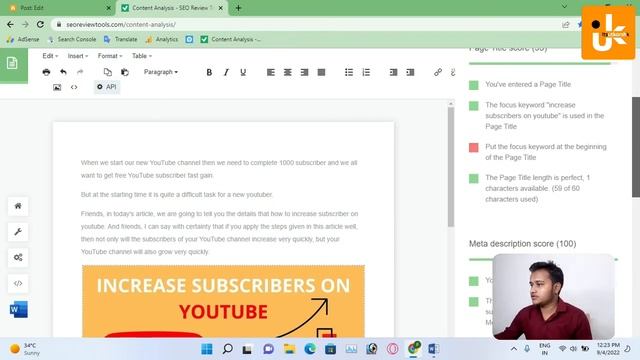Image resolution: width=640 pixels, height=360 pixels.
Task: Insert a numbered list
Action: coord(366,72)
